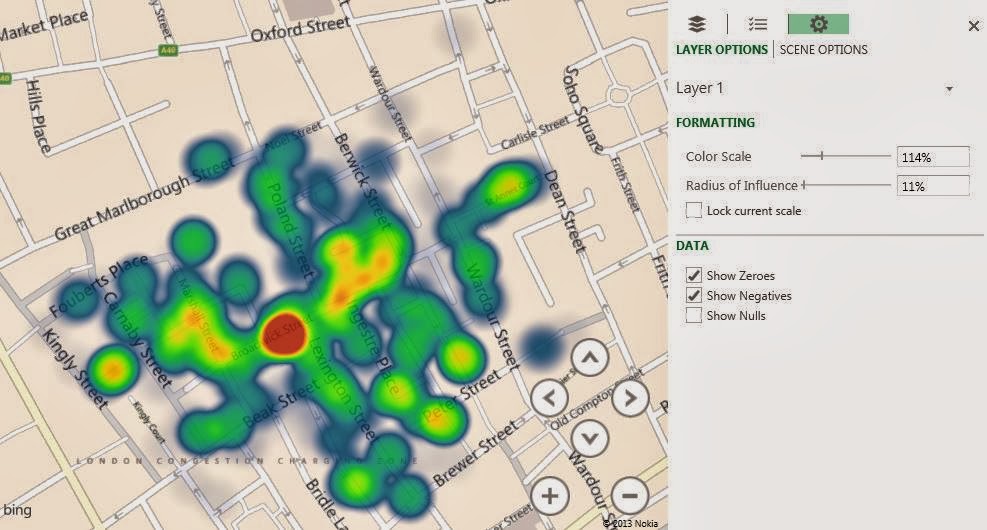Screen dimensions: 987x530
Task: Click the Great Marlborough Street label
Action: (145, 198)
